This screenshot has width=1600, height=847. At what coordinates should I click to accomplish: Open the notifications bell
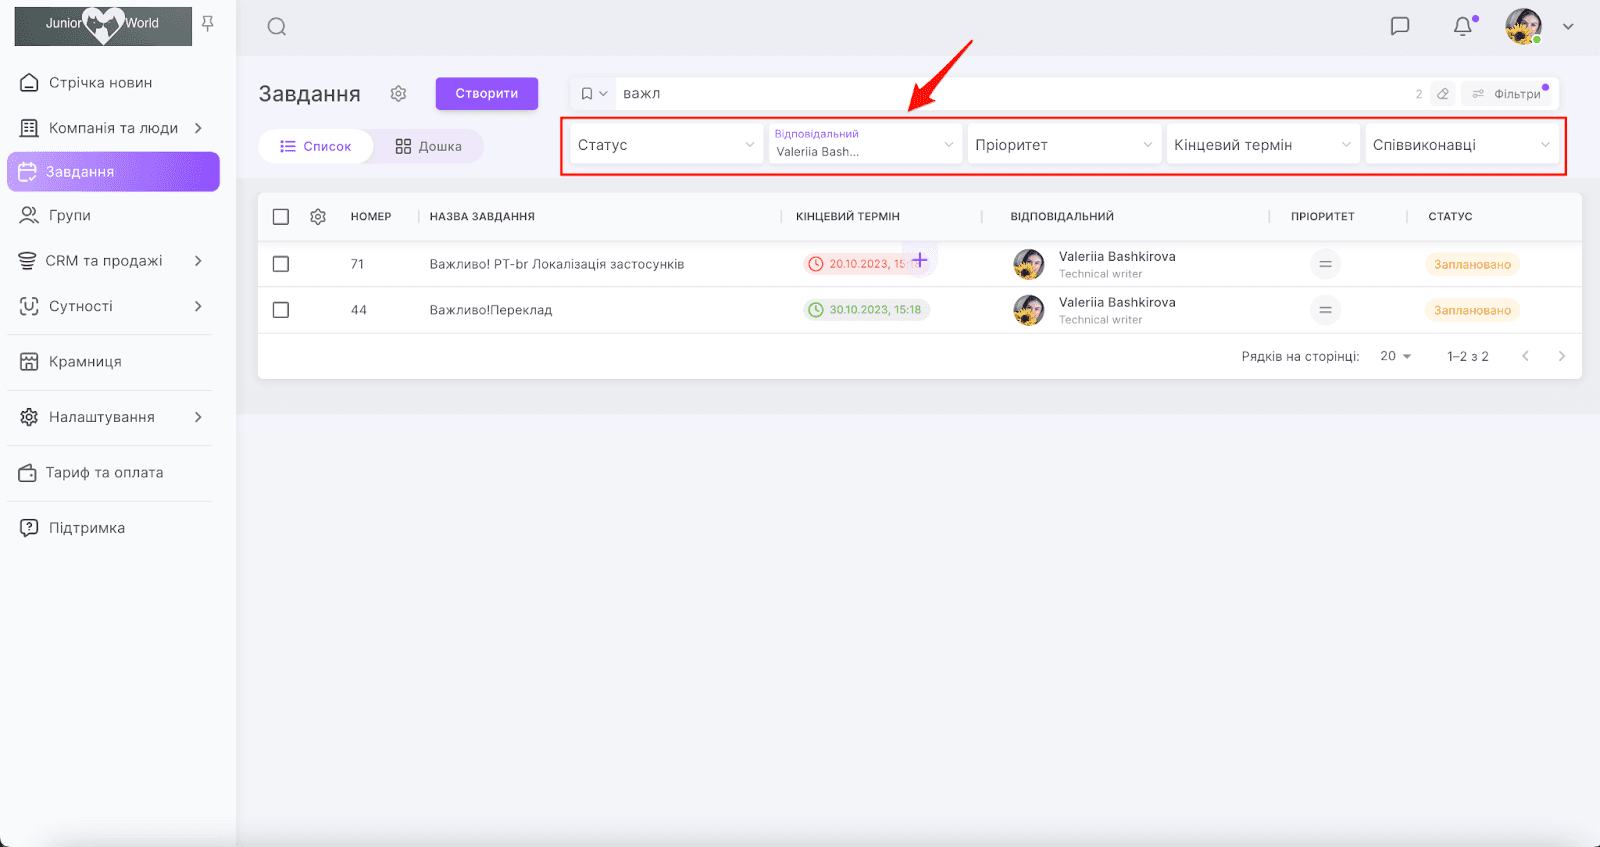(x=1462, y=26)
